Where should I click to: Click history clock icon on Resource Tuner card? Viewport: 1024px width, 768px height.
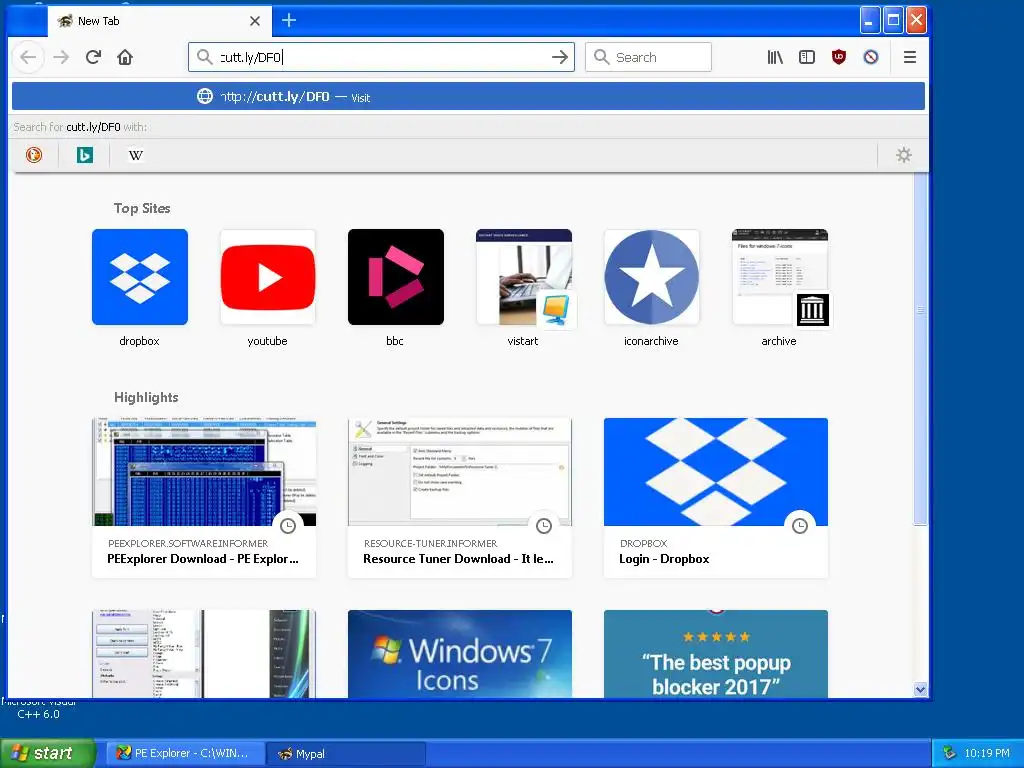(x=544, y=526)
